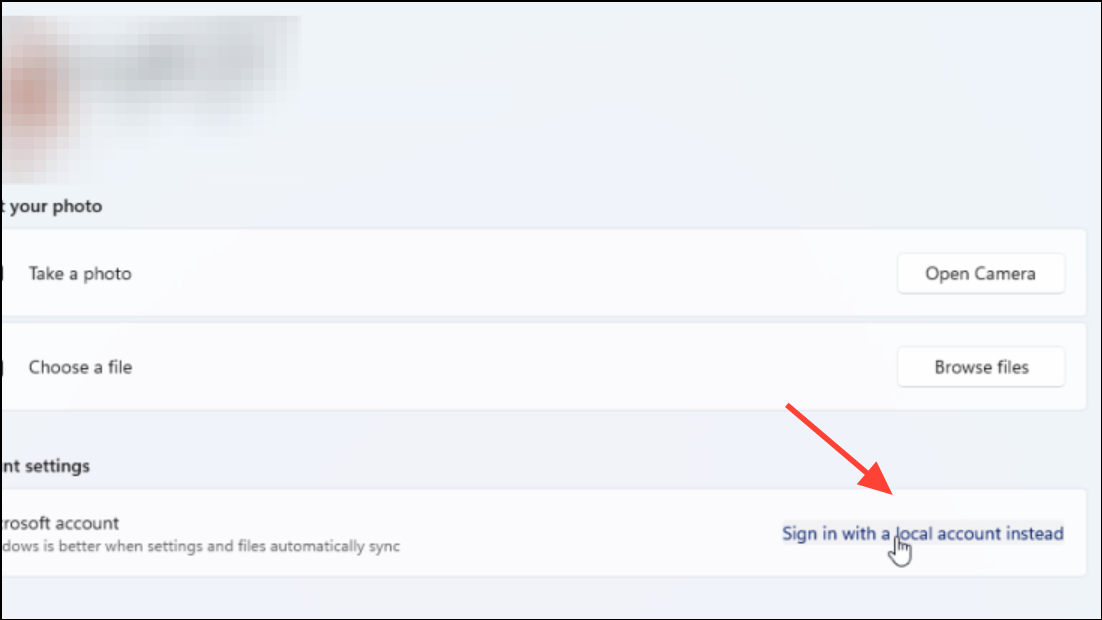Click the Browse files button
Viewport: 1102px width, 620px height.
click(x=980, y=367)
